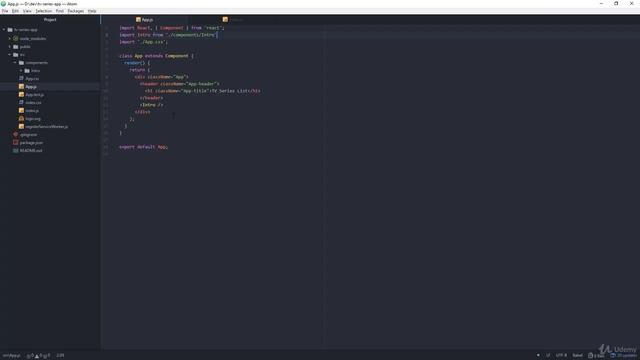Place cursor on 'export default App' line
640x360 pixels.
[144, 147]
